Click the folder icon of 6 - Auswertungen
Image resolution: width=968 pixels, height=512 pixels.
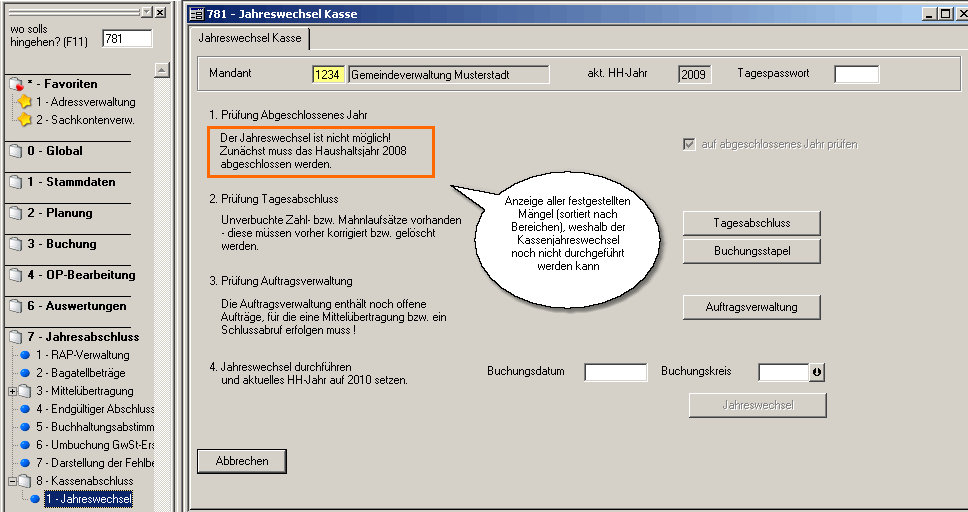pos(15,307)
